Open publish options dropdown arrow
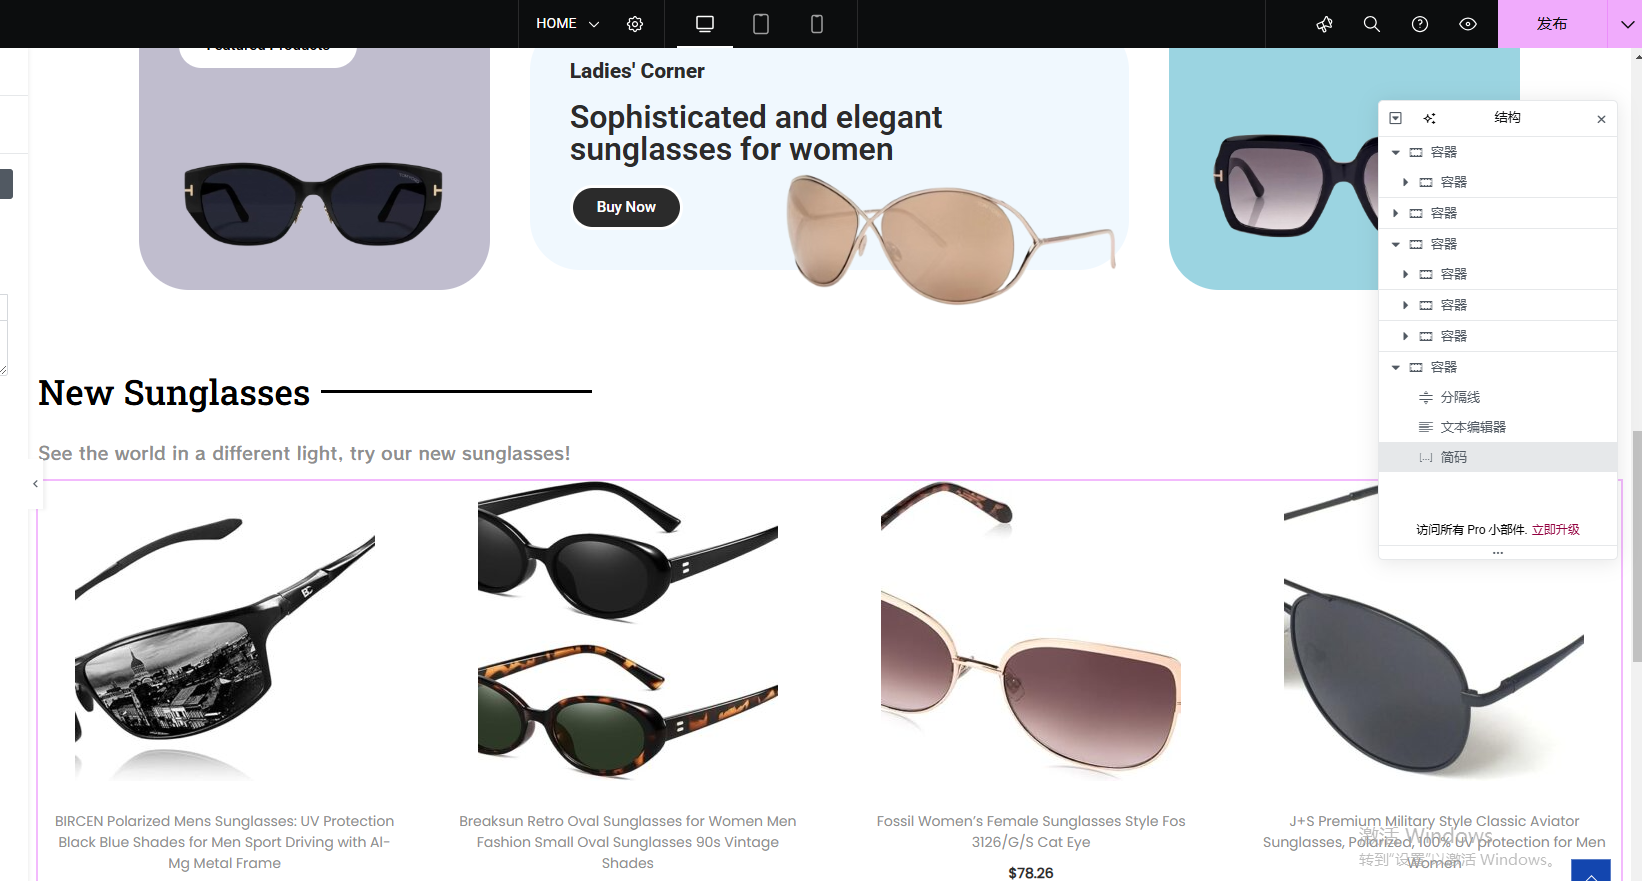Image resolution: width=1642 pixels, height=881 pixels. (x=1625, y=24)
